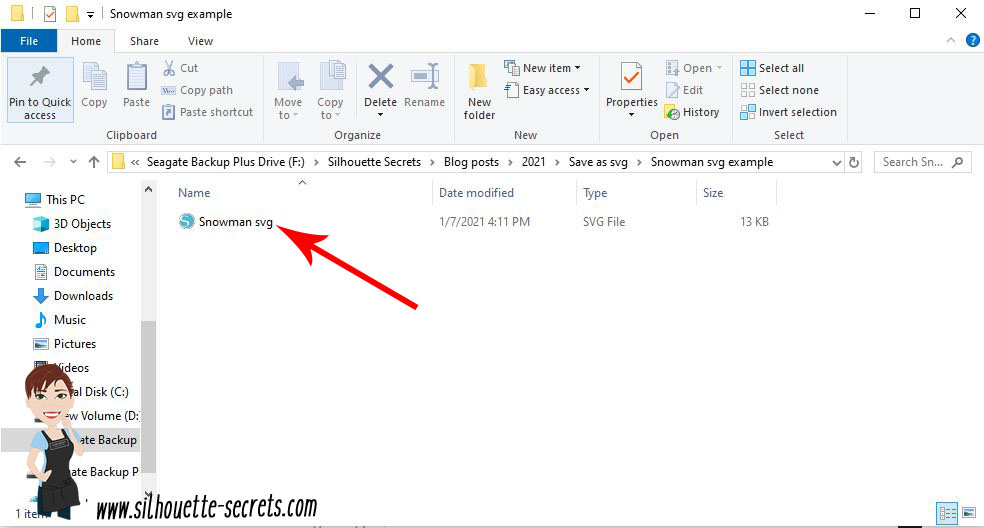984x528 pixels.
Task: Switch to the View ribbon tab
Action: [200, 41]
